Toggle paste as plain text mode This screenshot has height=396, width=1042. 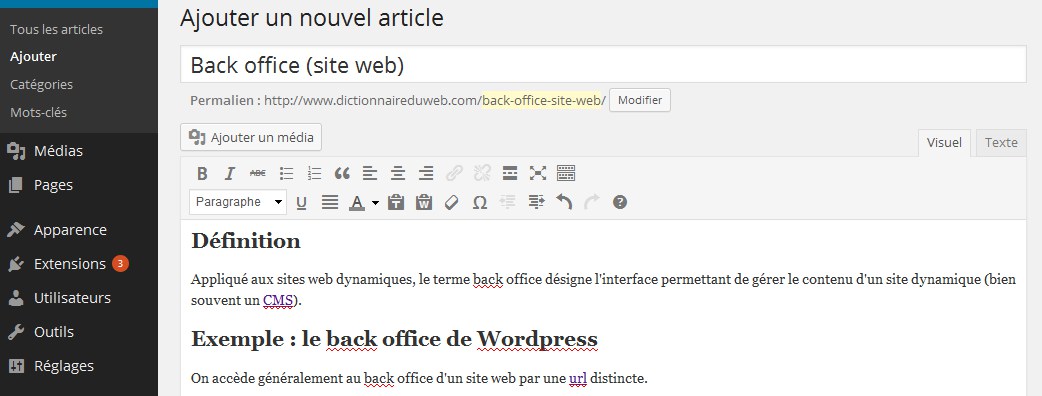tap(396, 203)
